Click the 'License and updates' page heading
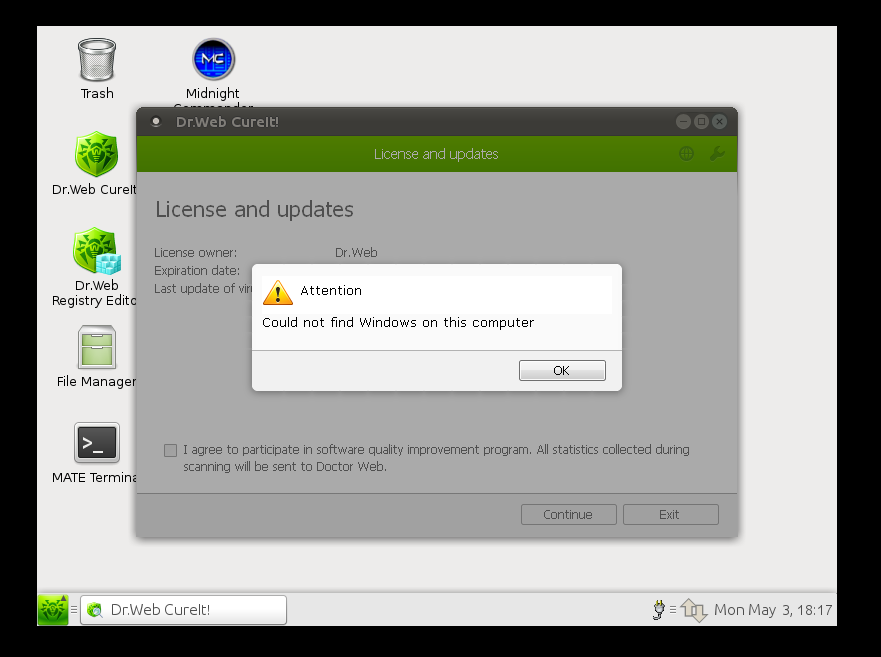Viewport: 881px width, 657px height. click(x=254, y=209)
